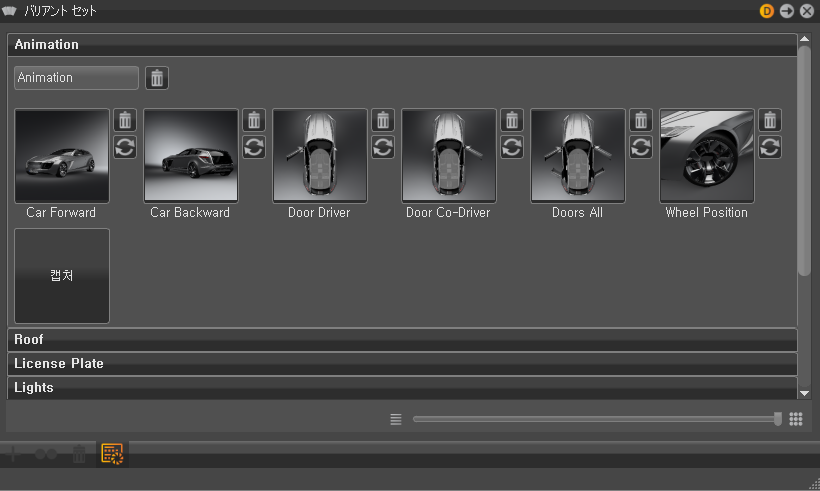This screenshot has height=491, width=820.
Task: Collapse the Animation section header
Action: (402, 45)
